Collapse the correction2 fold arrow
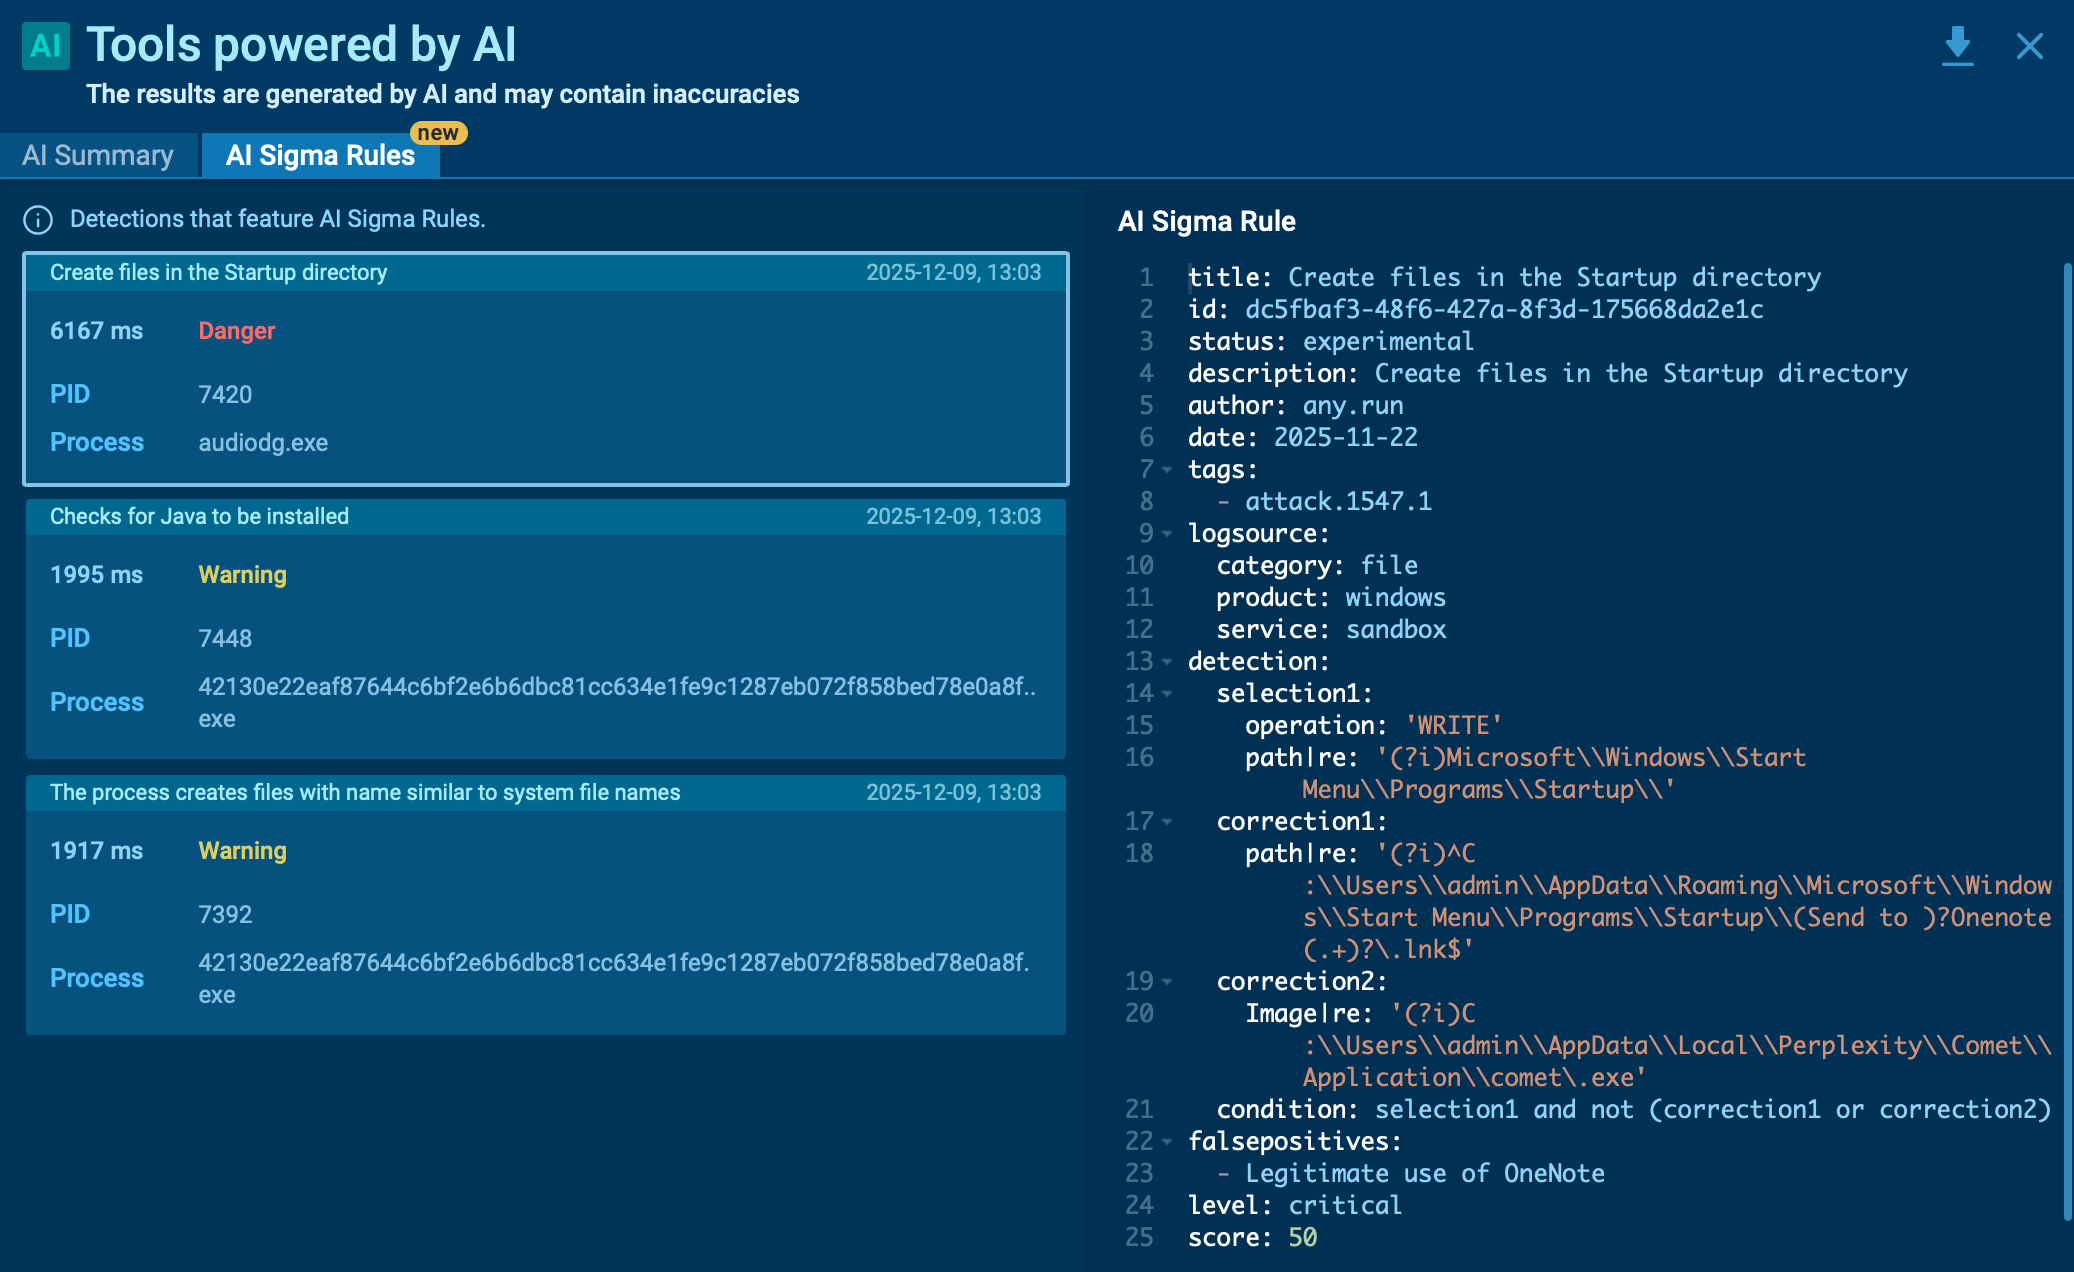 (1167, 982)
